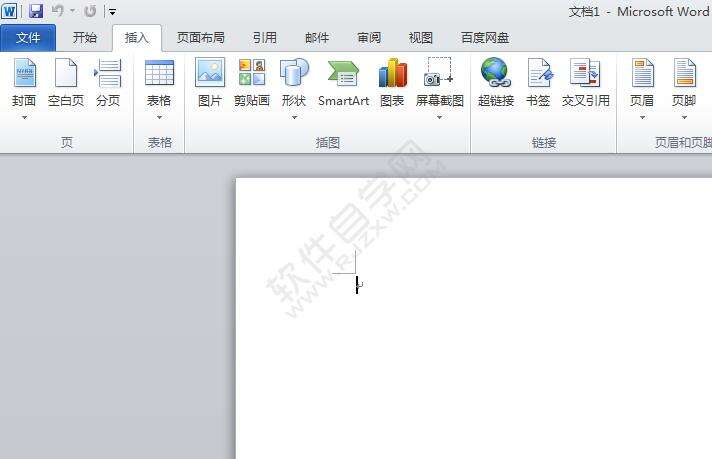Viewport: 712px width, 459px height.
Task: Open the 百度网盘 tab
Action: pyautogui.click(x=485, y=38)
